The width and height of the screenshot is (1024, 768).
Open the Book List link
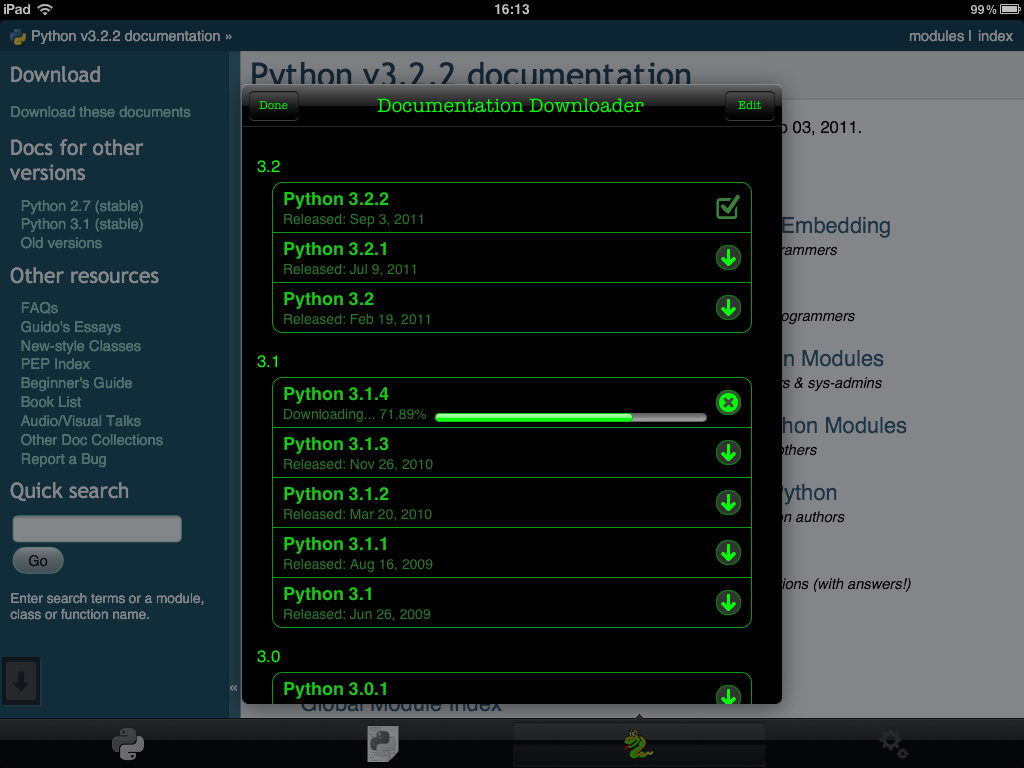coord(51,402)
